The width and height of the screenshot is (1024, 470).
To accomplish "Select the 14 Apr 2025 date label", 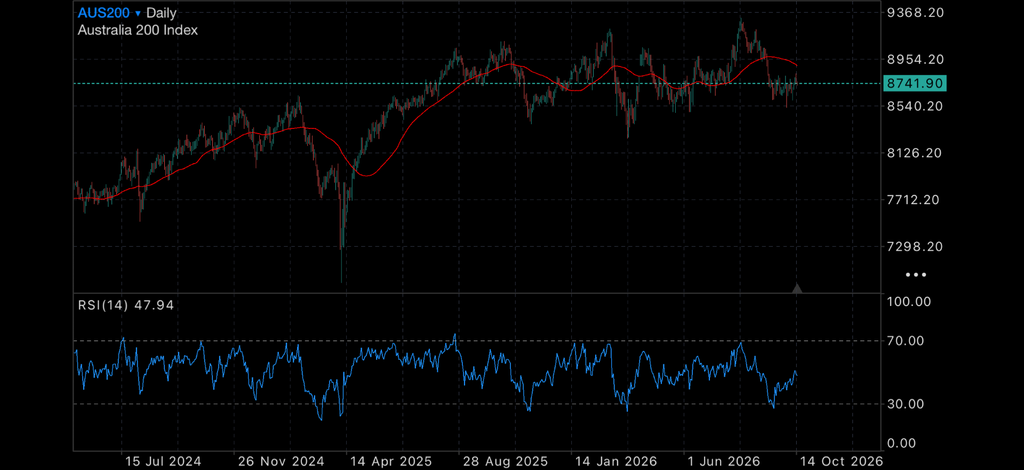I will pyautogui.click(x=389, y=462).
